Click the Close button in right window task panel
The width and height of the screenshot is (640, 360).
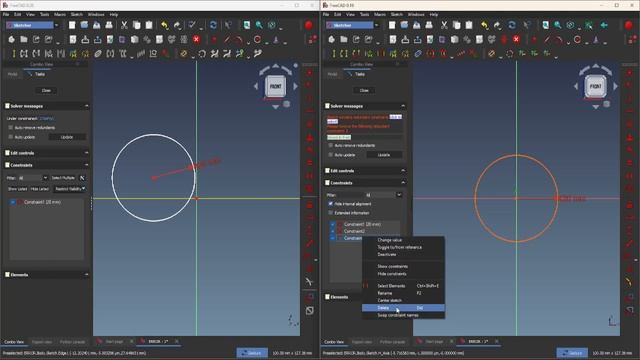364,91
